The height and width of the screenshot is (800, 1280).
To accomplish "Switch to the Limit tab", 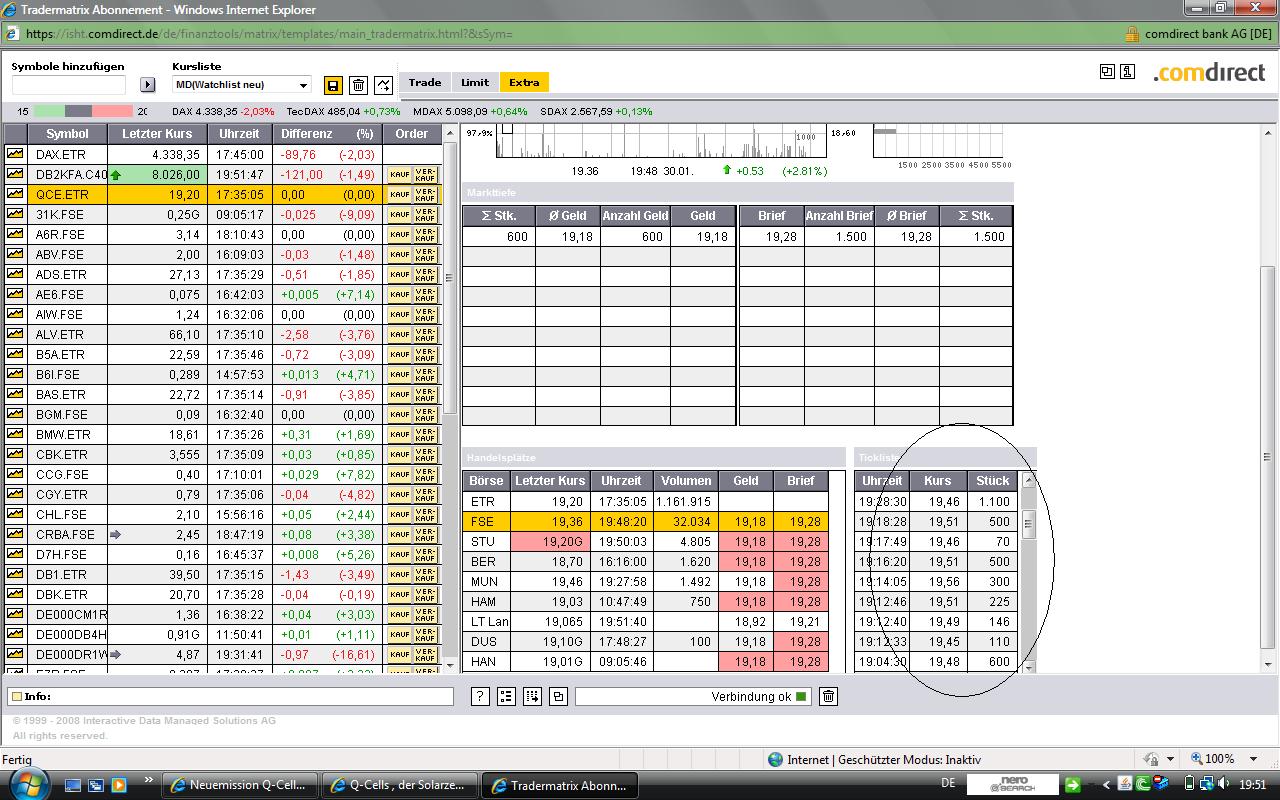I will click(475, 83).
